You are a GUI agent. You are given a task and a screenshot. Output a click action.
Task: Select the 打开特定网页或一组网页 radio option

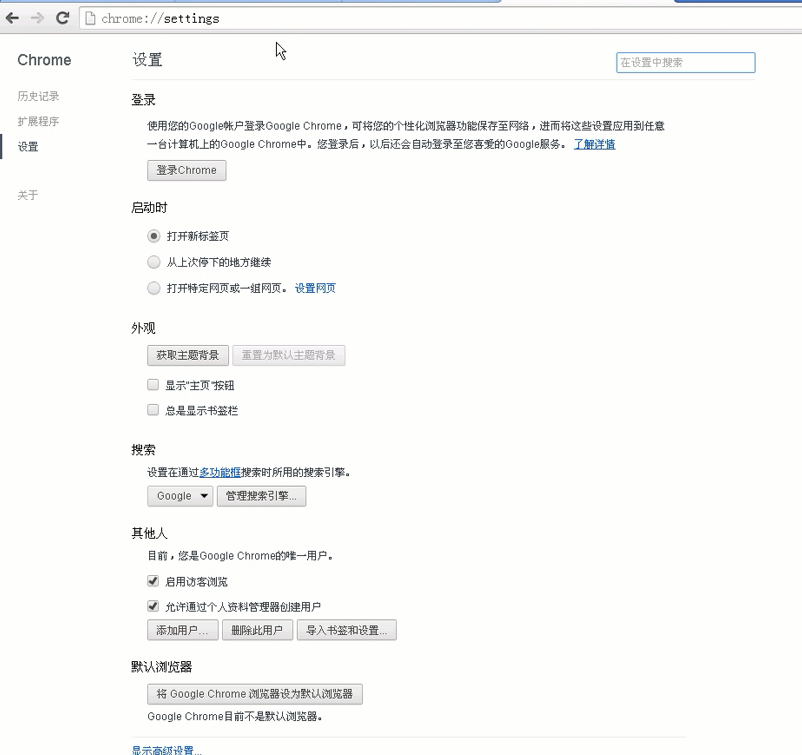(153, 288)
